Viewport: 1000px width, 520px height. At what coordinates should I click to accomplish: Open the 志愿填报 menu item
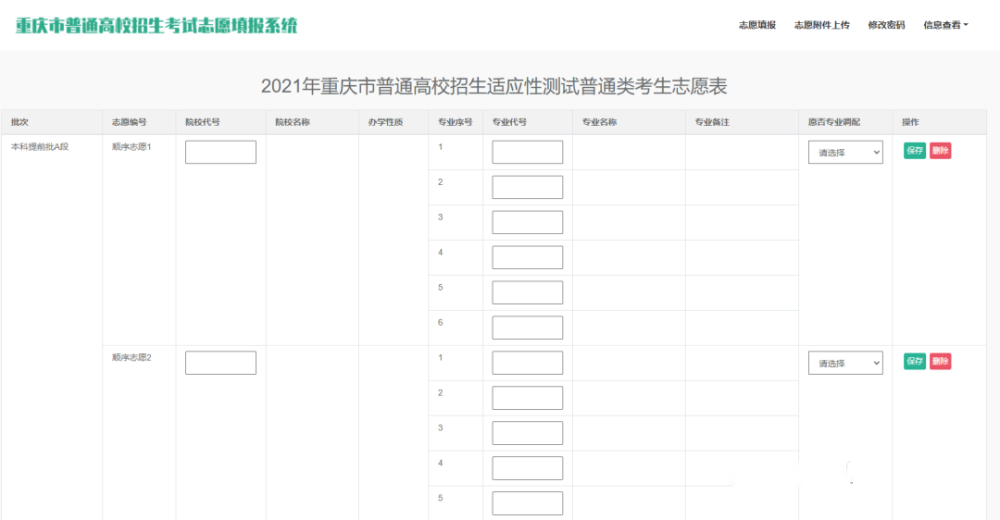pos(756,25)
